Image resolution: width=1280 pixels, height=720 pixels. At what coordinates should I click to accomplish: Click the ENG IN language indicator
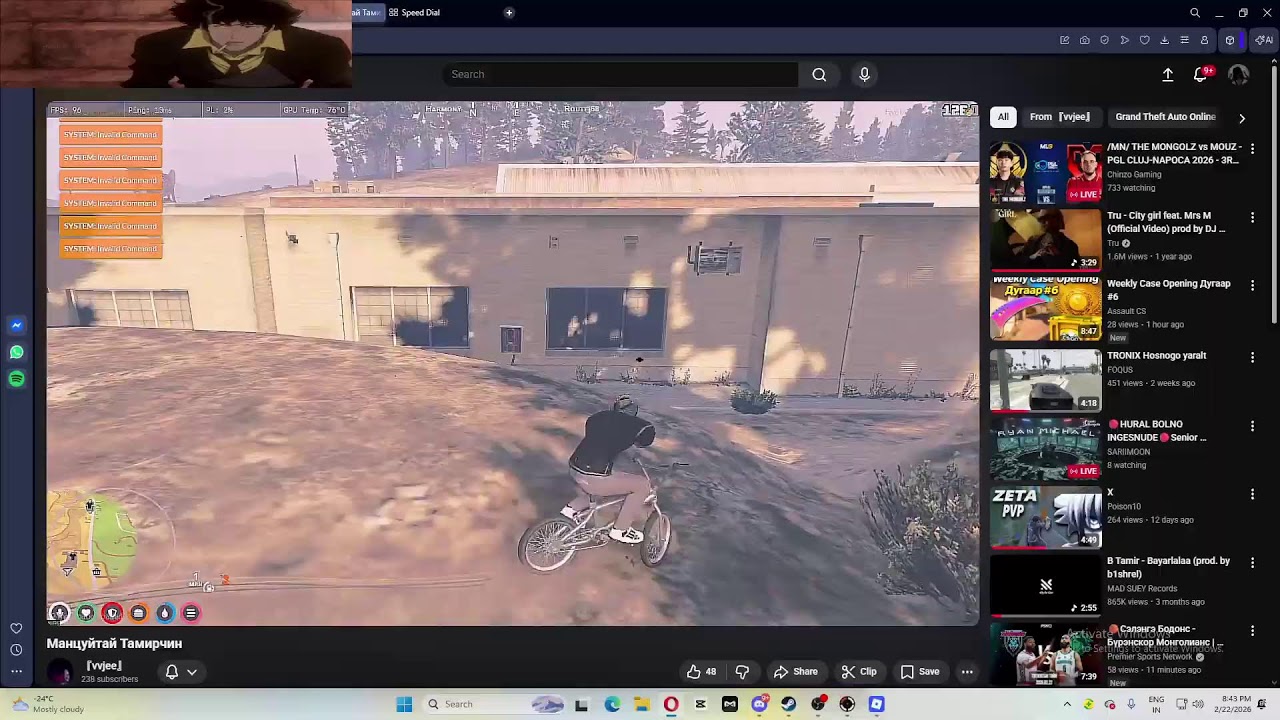(x=1156, y=704)
